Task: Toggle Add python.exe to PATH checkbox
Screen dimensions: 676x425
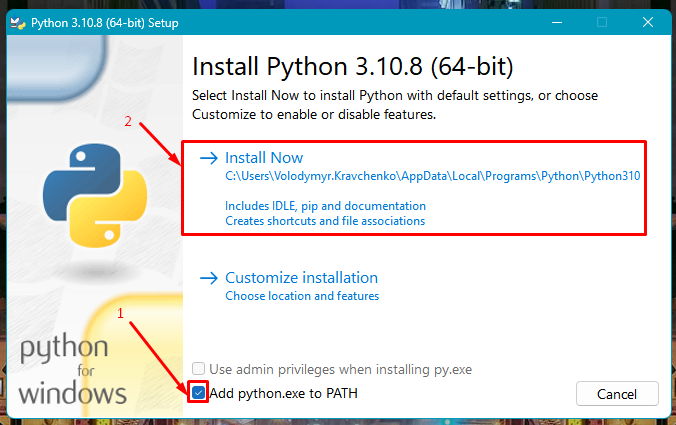Action: [x=198, y=393]
